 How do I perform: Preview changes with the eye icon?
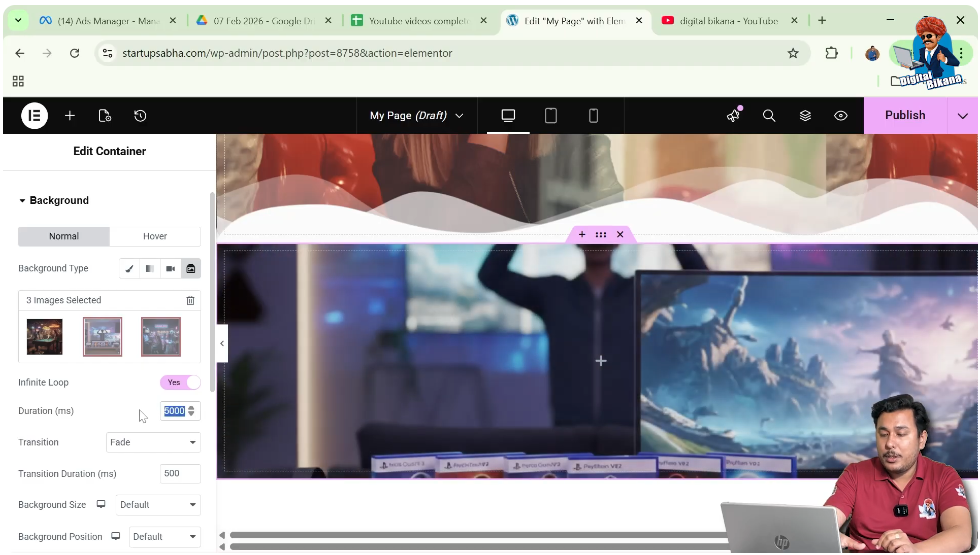(x=841, y=115)
